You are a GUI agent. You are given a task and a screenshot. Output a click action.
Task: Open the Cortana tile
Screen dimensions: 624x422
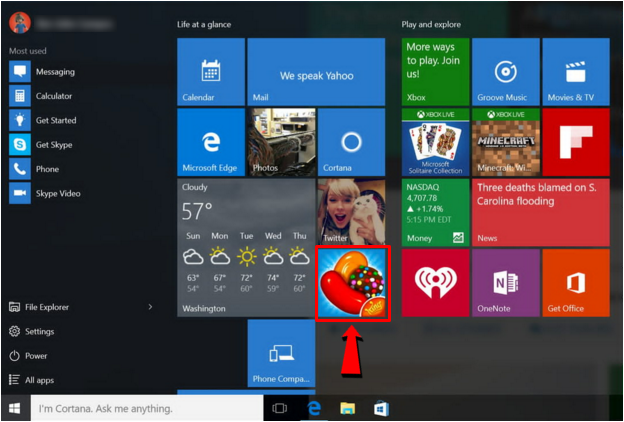click(351, 142)
